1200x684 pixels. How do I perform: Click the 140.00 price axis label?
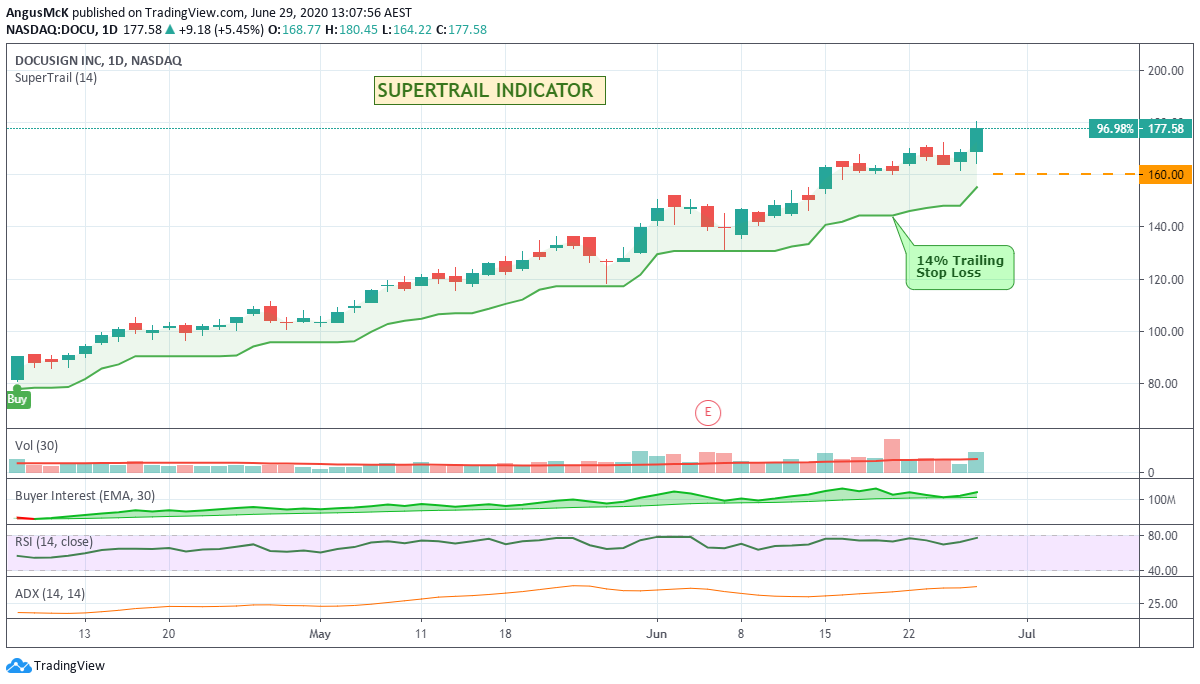click(x=1166, y=227)
